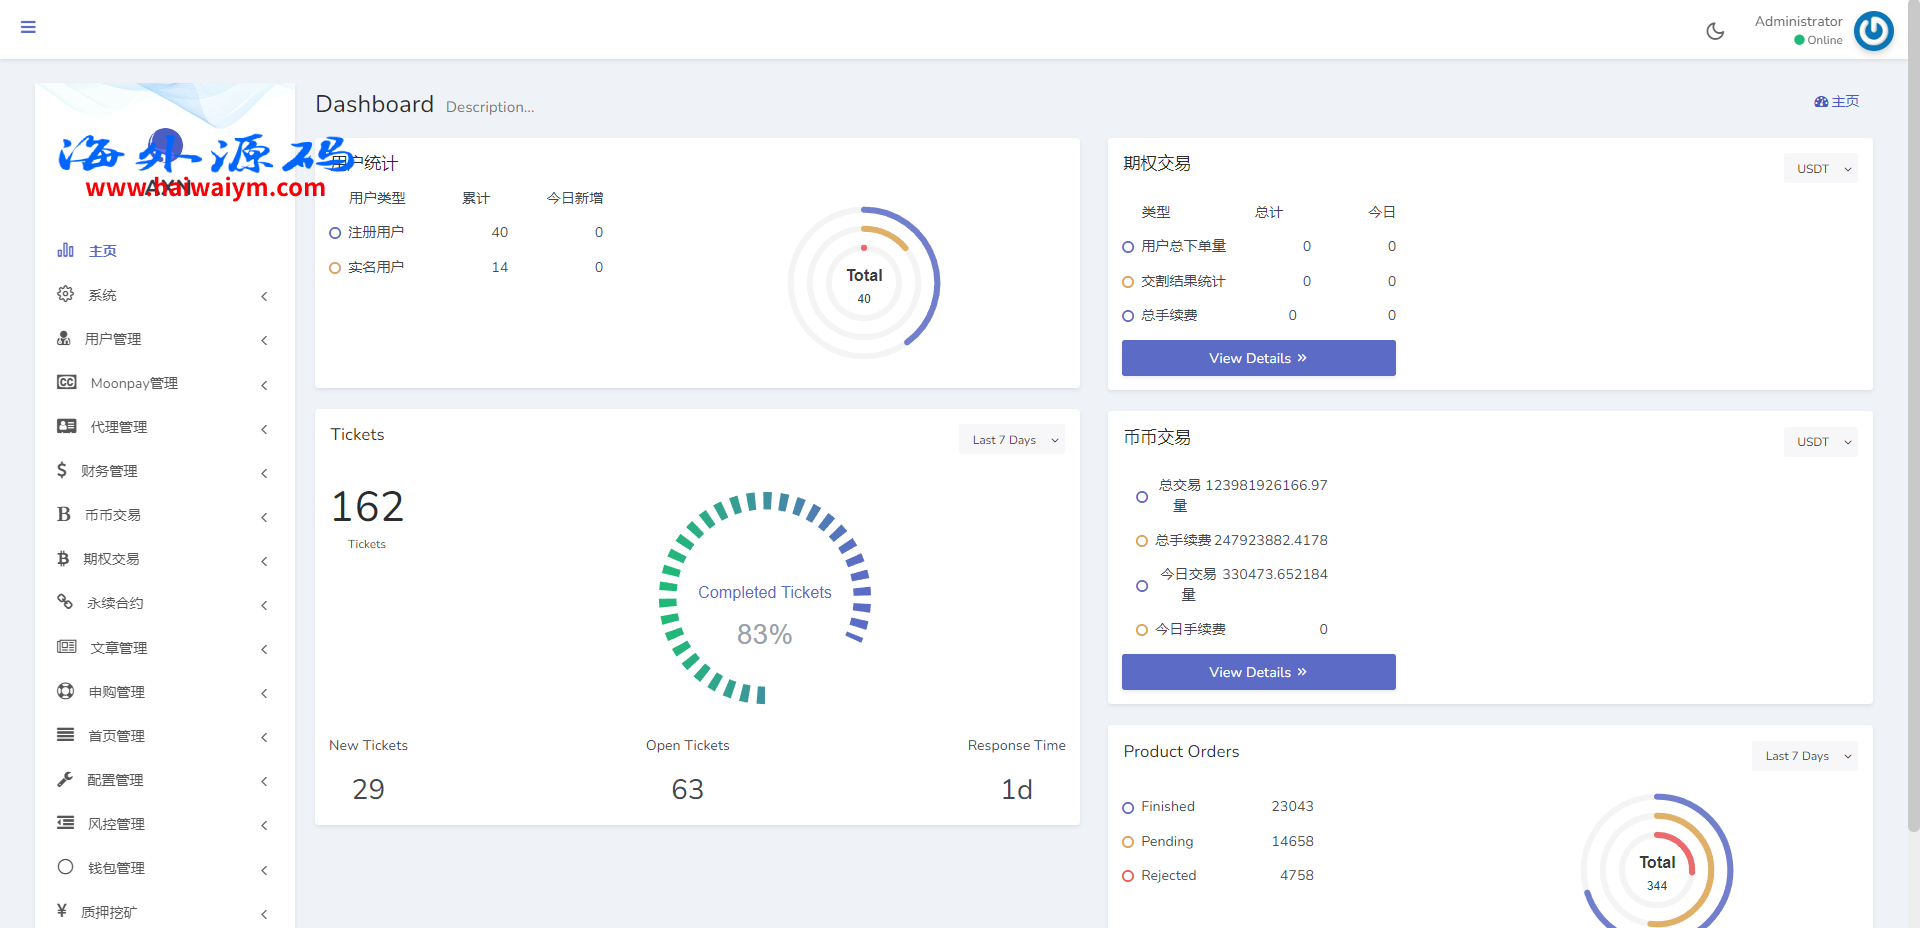Expand the 代理管理 submenu chevron
Viewport: 1920px width, 928px height.
pyautogui.click(x=264, y=428)
